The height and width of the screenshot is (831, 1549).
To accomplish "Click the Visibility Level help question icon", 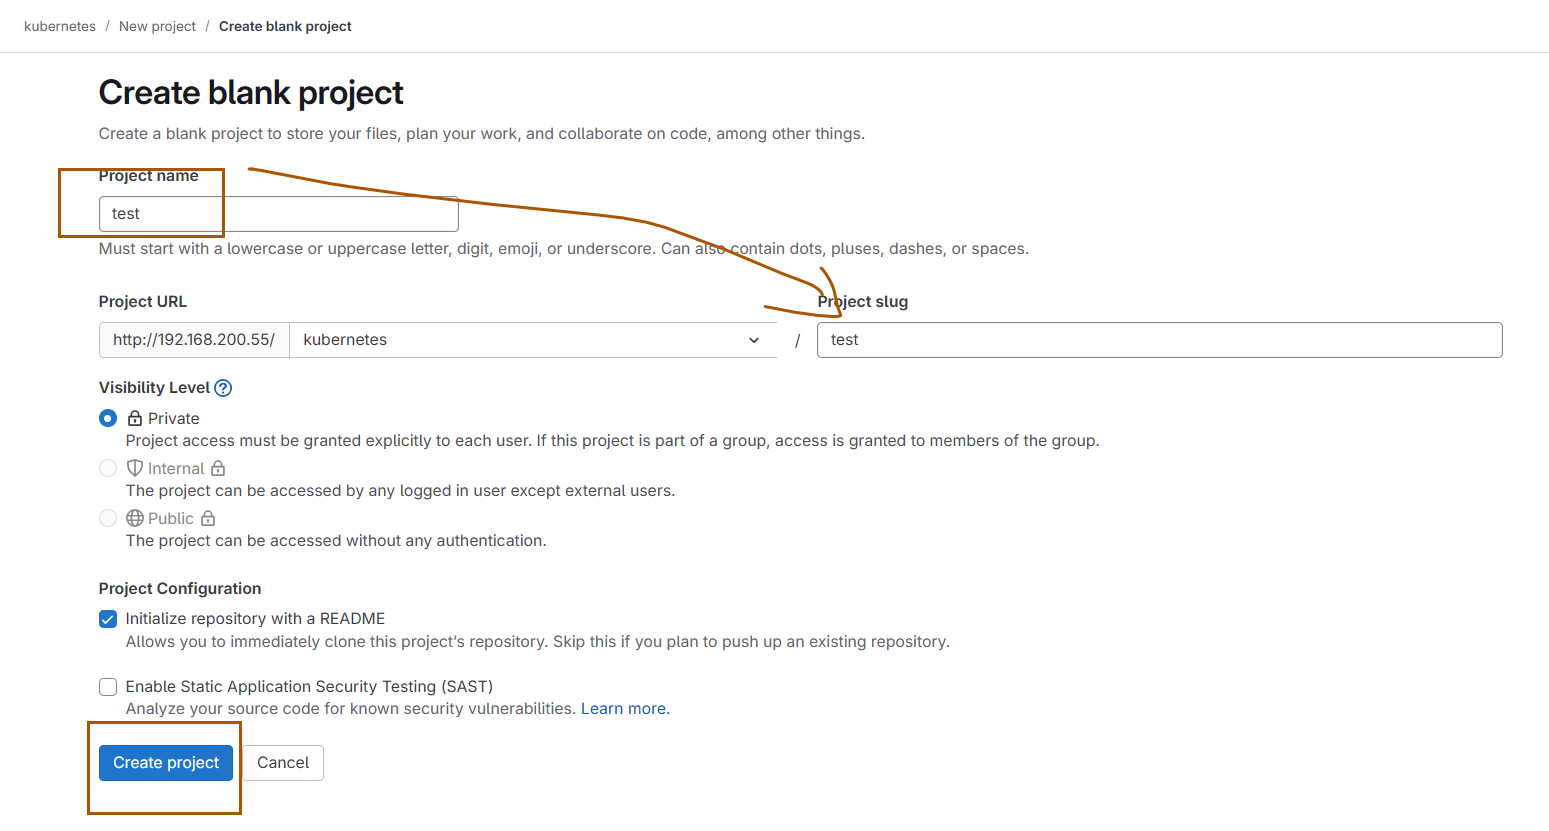I will click(223, 388).
